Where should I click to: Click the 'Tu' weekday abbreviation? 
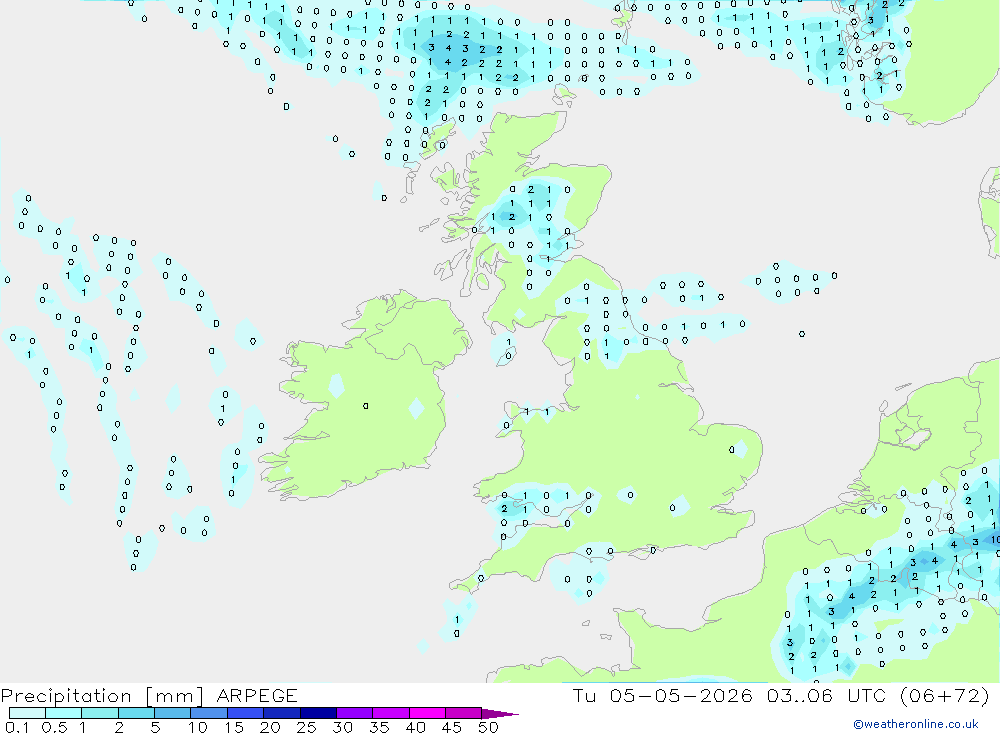coord(584,695)
